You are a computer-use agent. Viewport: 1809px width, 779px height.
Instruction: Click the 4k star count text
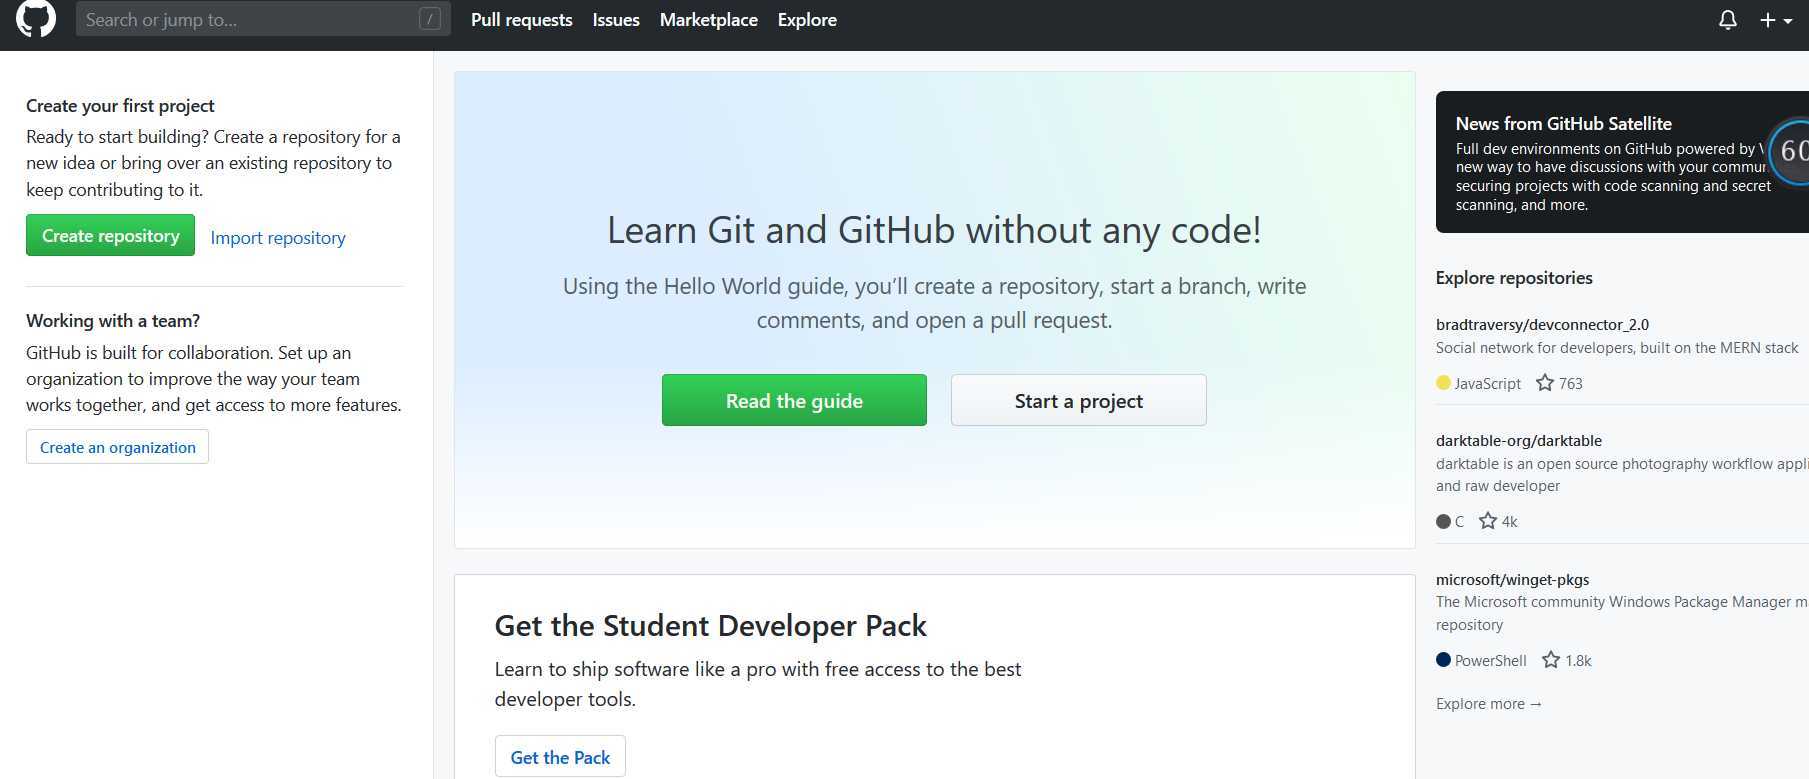coord(1509,521)
